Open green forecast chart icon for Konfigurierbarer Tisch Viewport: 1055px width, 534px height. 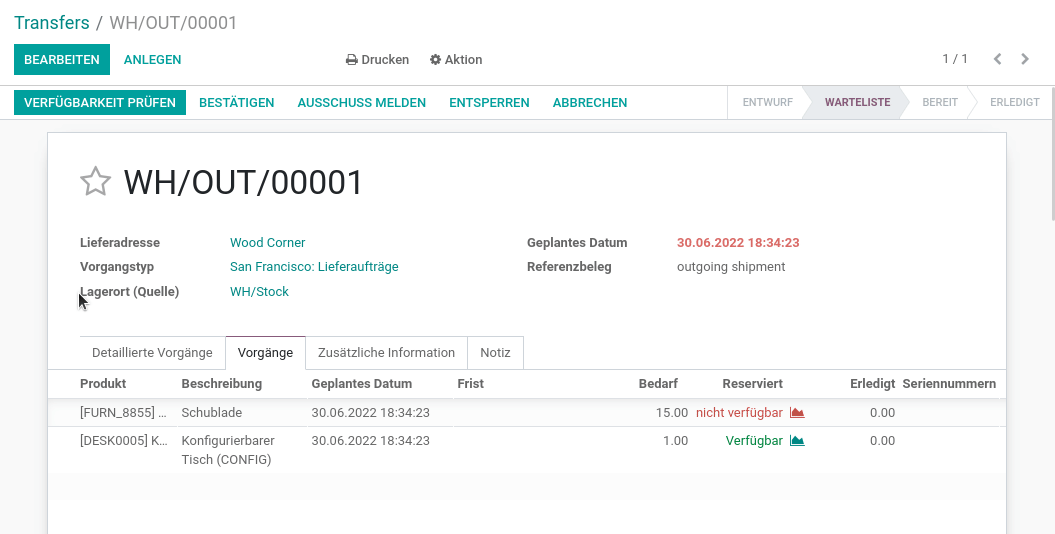pyautogui.click(x=797, y=441)
